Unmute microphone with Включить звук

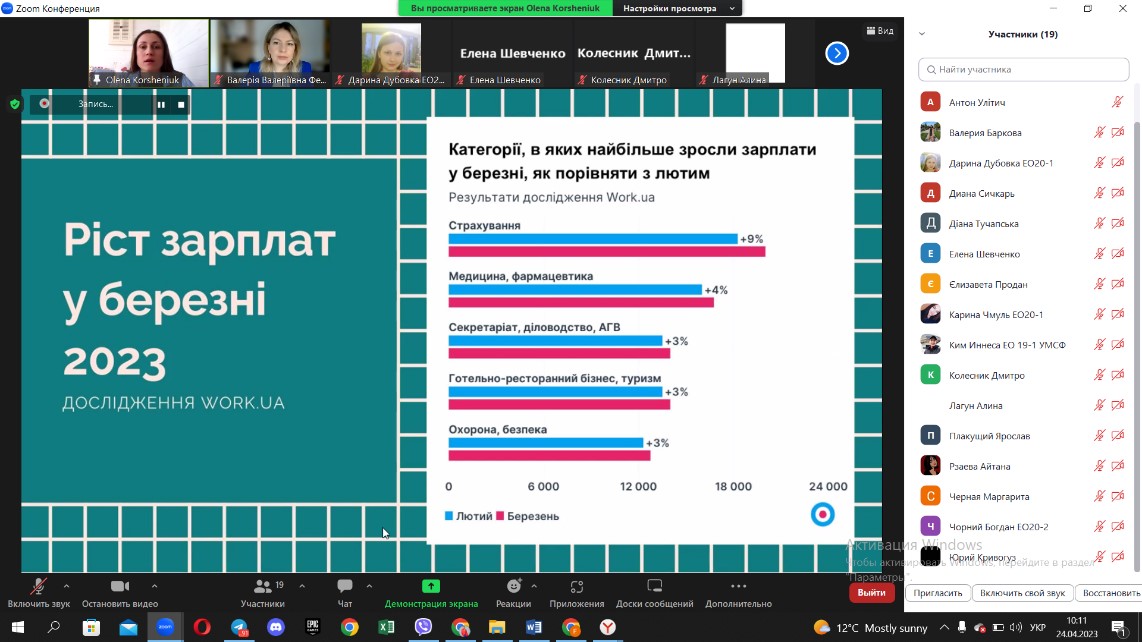39,593
